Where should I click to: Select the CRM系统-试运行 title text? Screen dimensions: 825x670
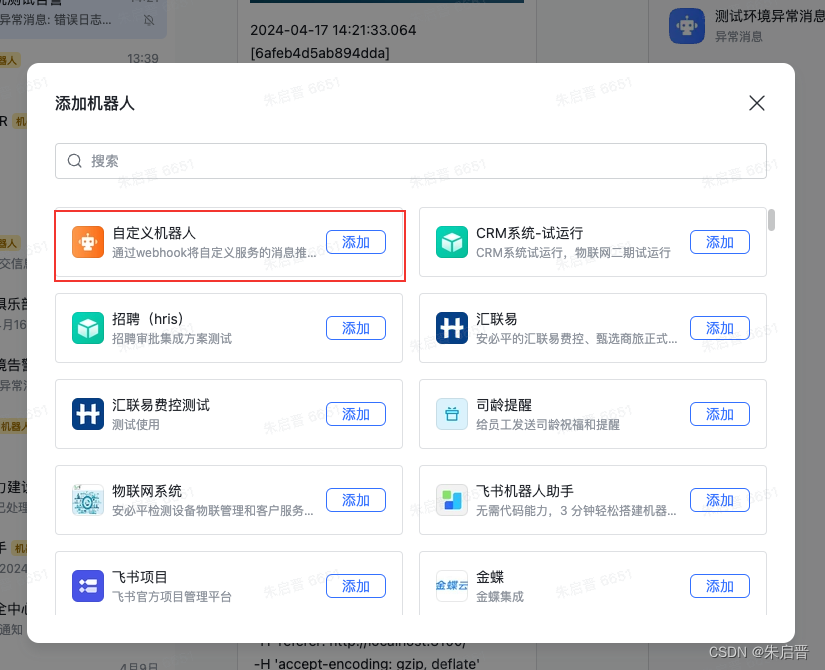click(x=529, y=233)
